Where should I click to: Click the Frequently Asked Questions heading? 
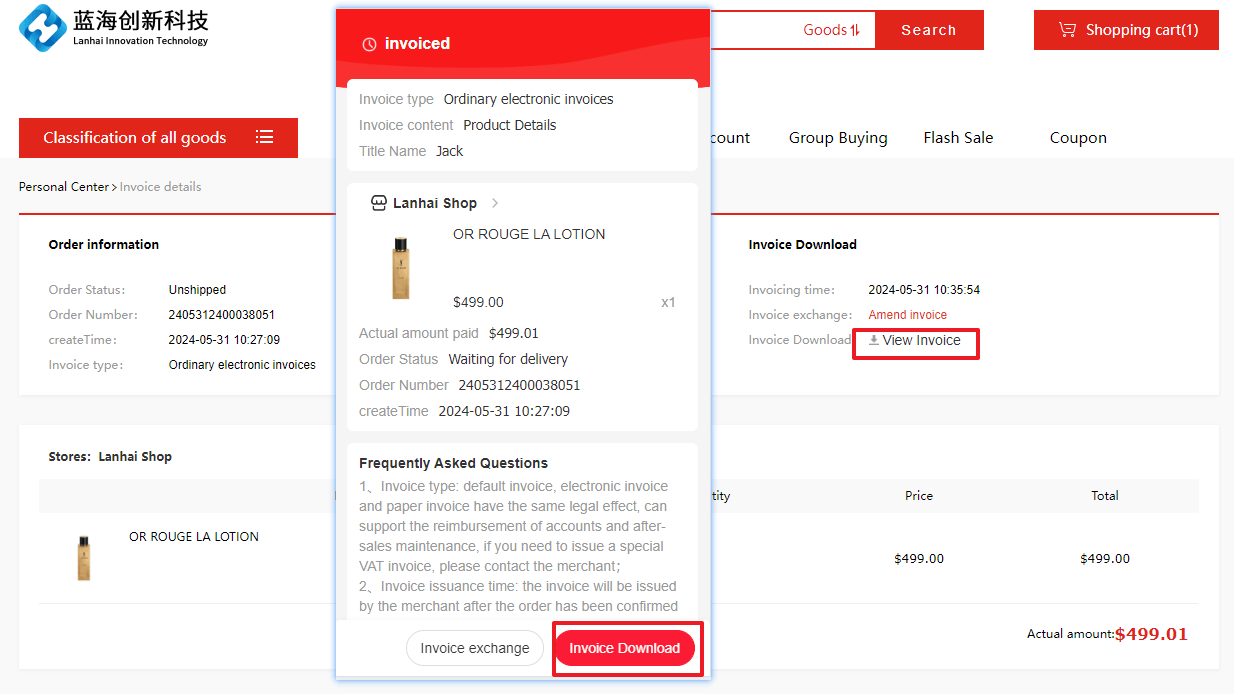click(x=454, y=463)
